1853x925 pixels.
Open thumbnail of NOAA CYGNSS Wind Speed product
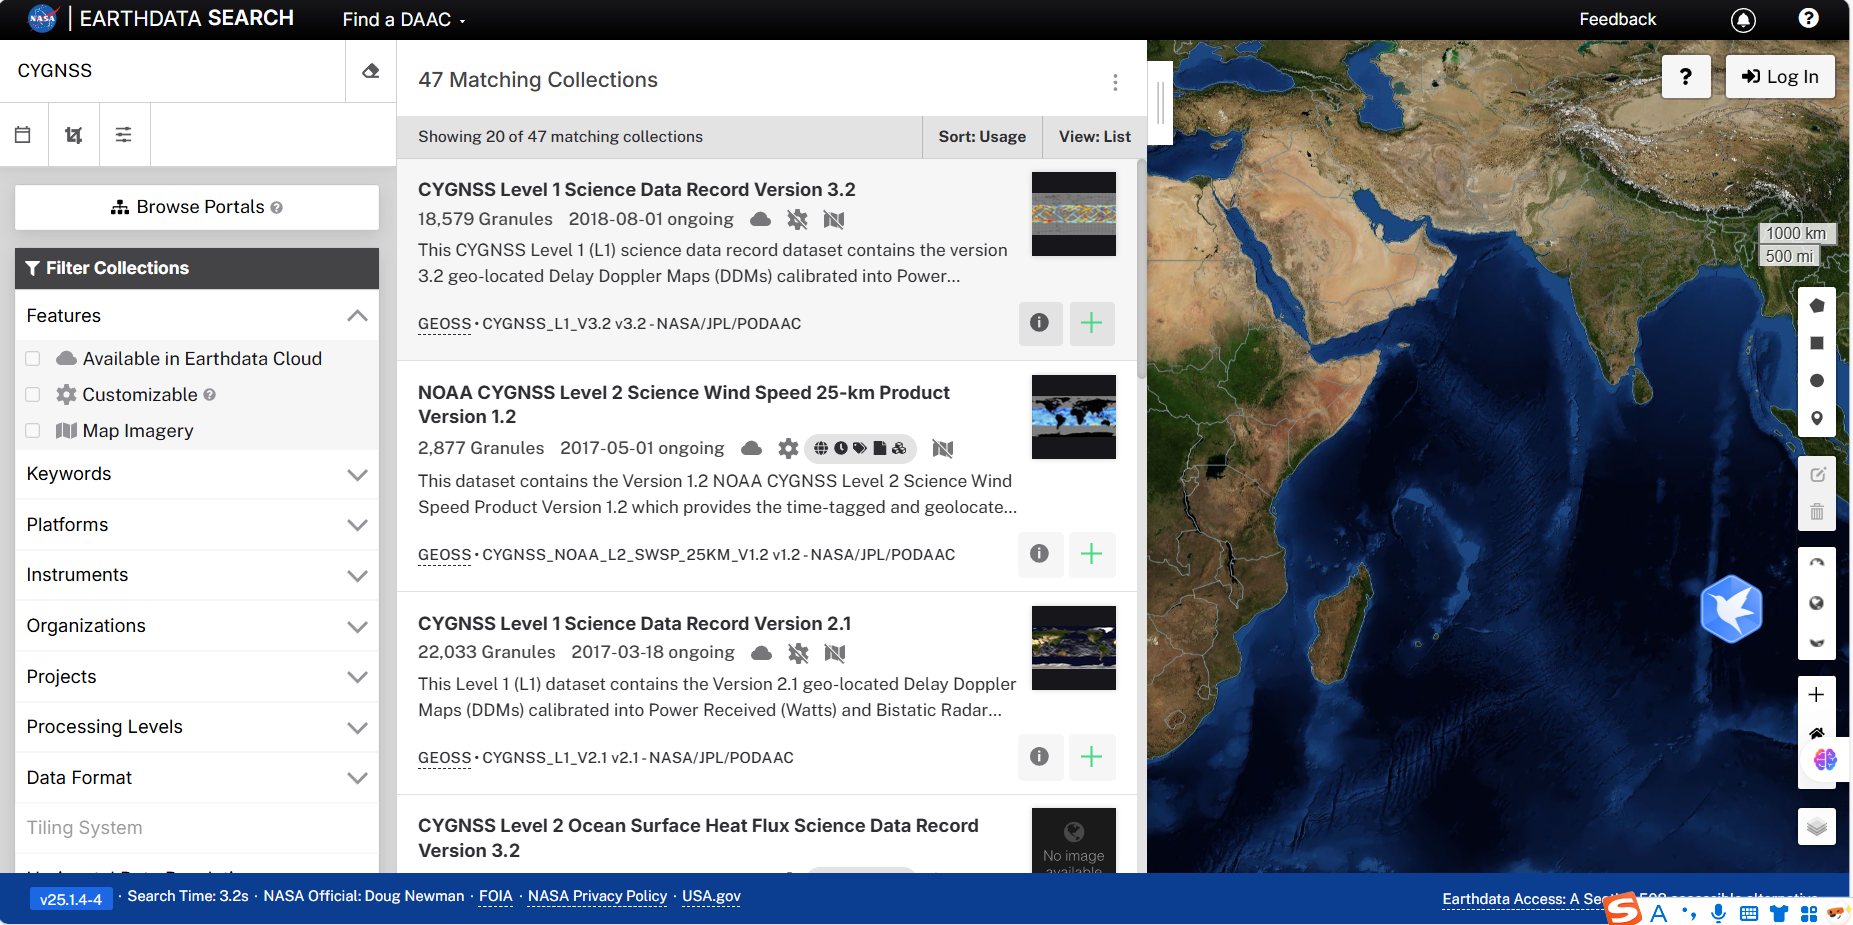pos(1074,417)
